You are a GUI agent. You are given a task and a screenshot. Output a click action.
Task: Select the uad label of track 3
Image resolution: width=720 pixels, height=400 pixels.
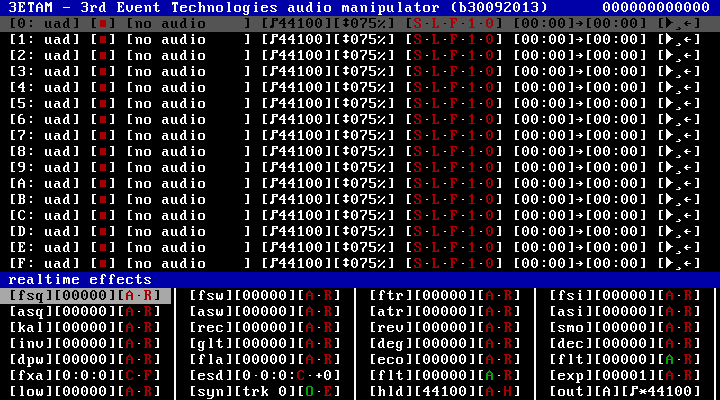pyautogui.click(x=58, y=72)
